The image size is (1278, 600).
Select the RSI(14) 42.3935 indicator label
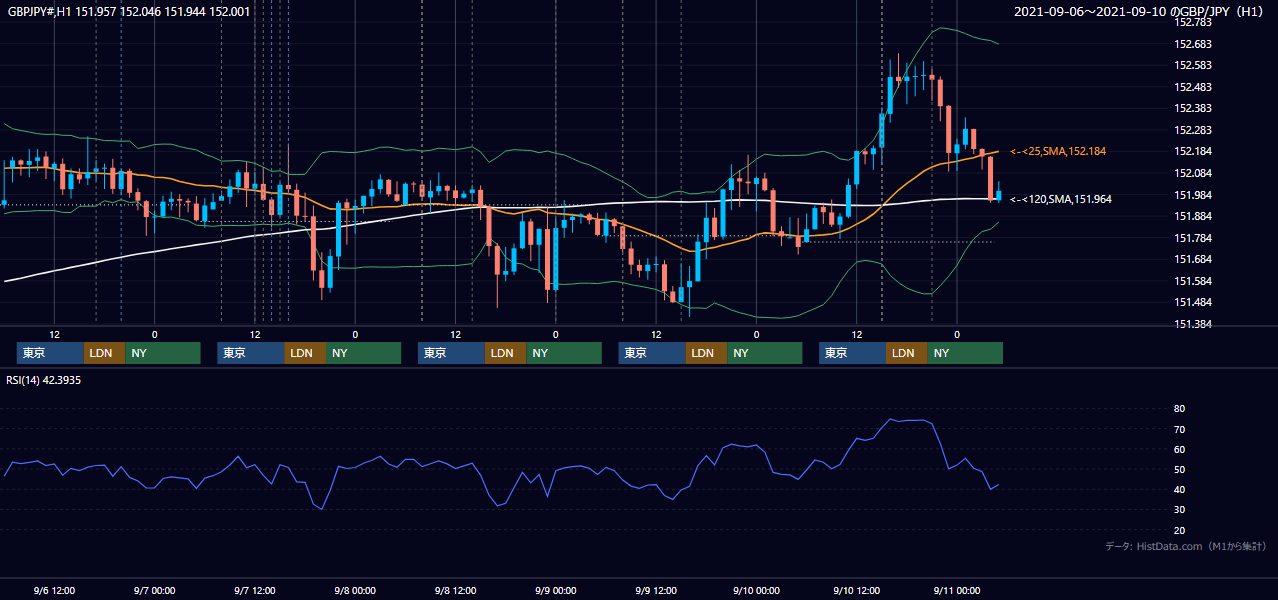[43, 380]
